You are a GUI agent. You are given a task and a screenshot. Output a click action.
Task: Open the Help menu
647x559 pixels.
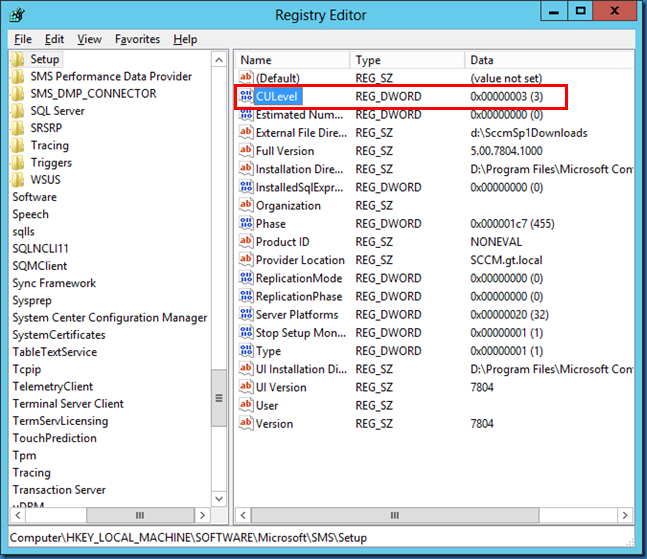pos(185,39)
